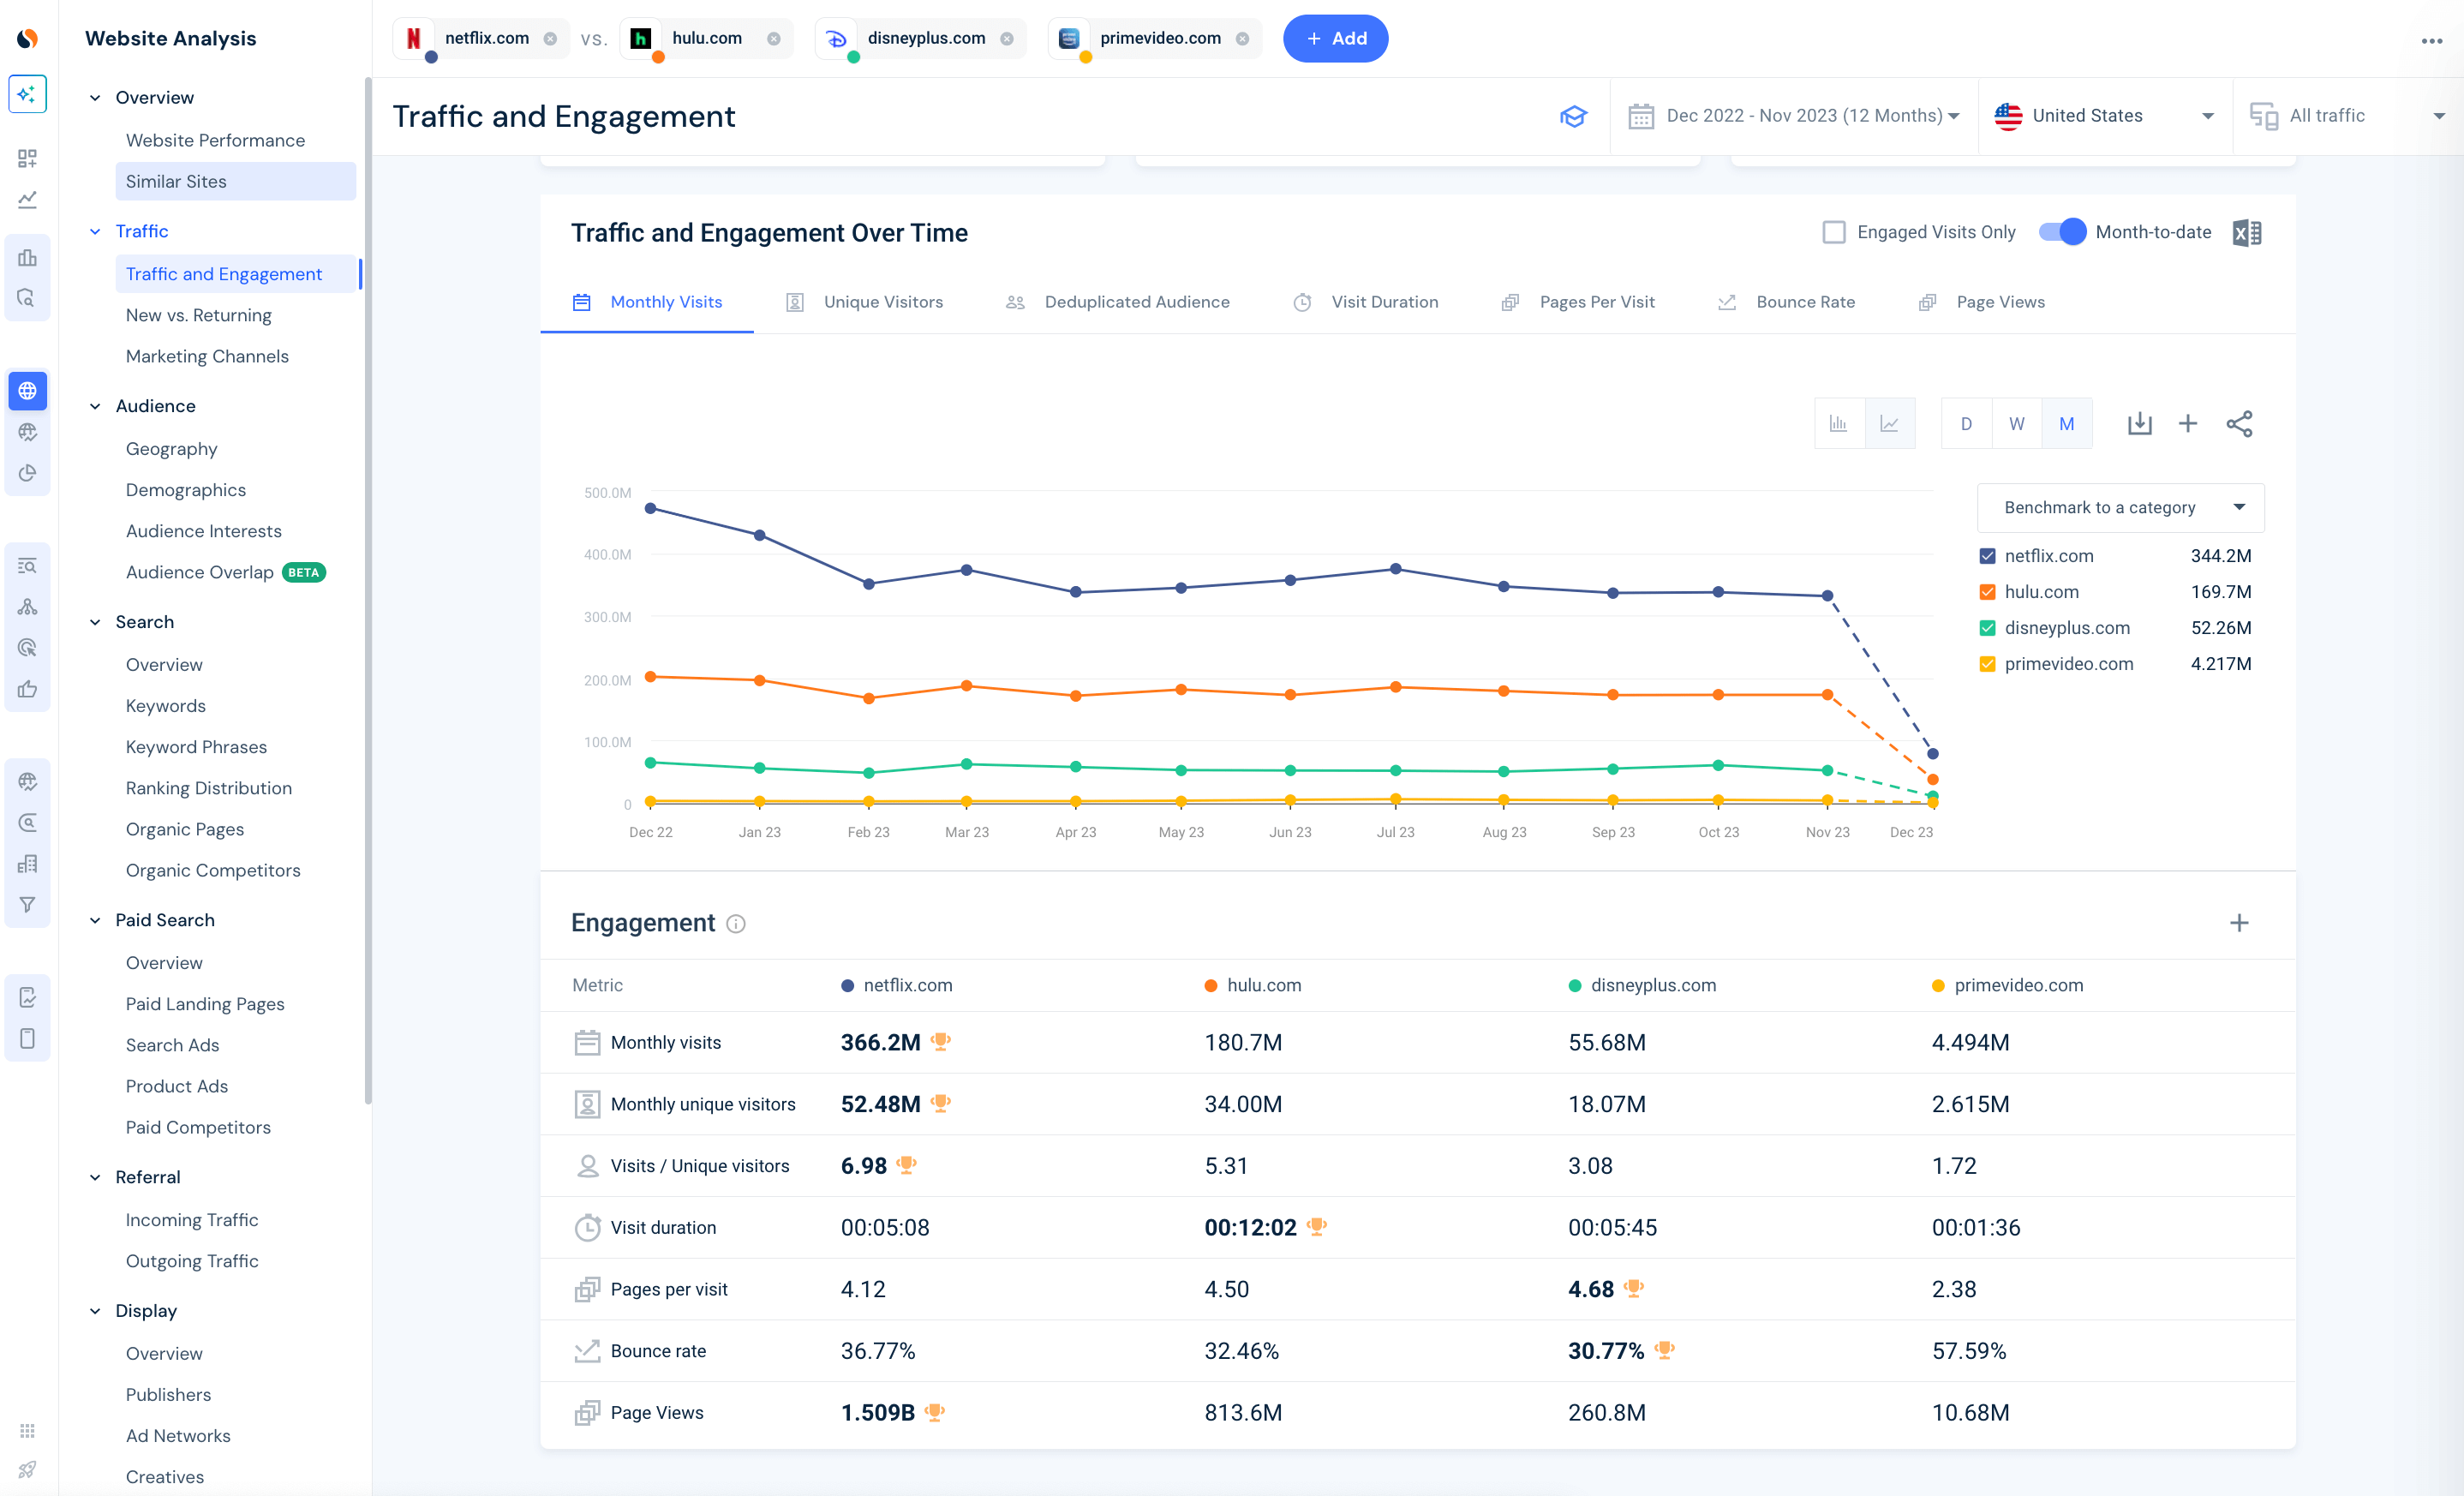Switch to Bounce Rate tab

coord(1786,302)
